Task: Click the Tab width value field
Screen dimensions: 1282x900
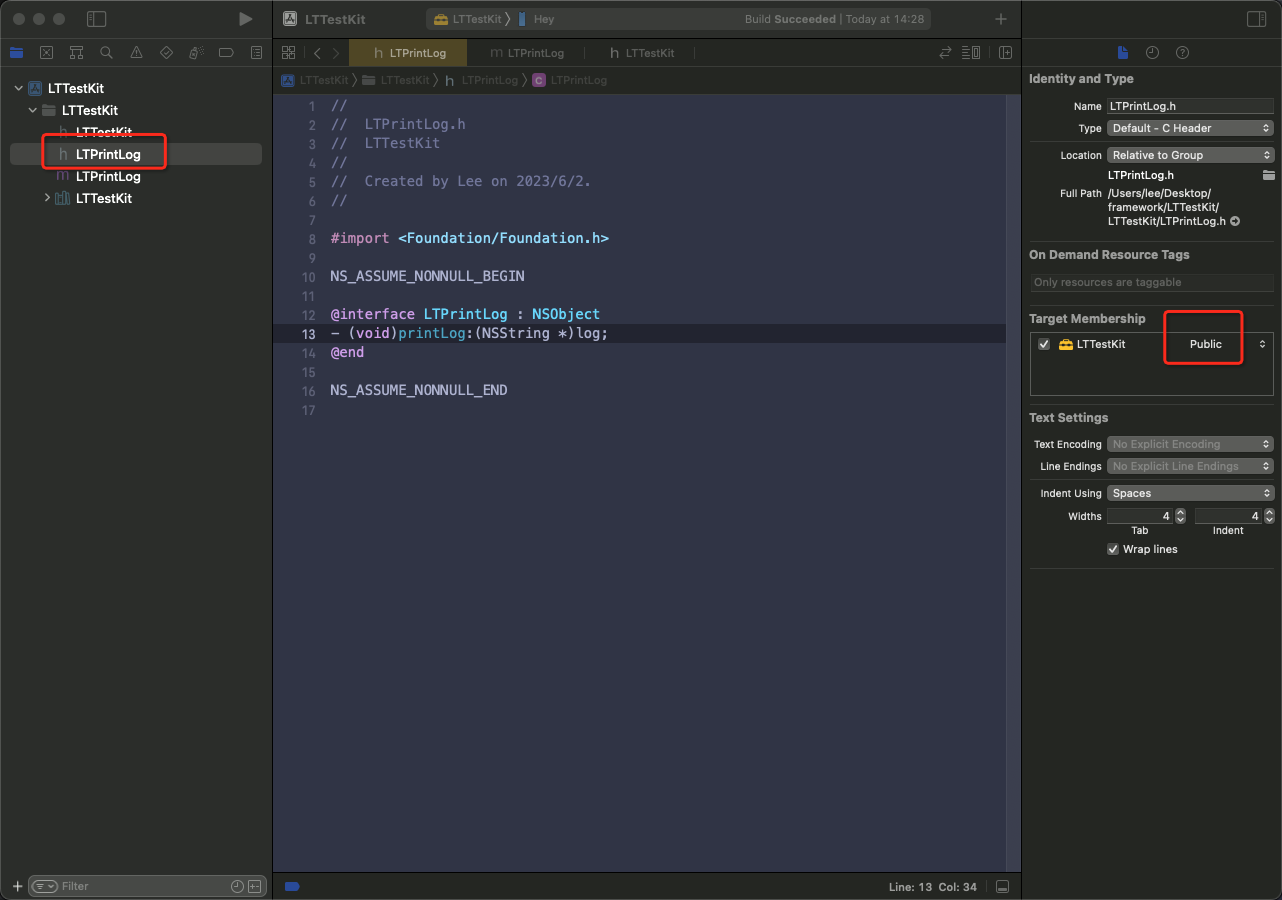Action: (x=1140, y=516)
